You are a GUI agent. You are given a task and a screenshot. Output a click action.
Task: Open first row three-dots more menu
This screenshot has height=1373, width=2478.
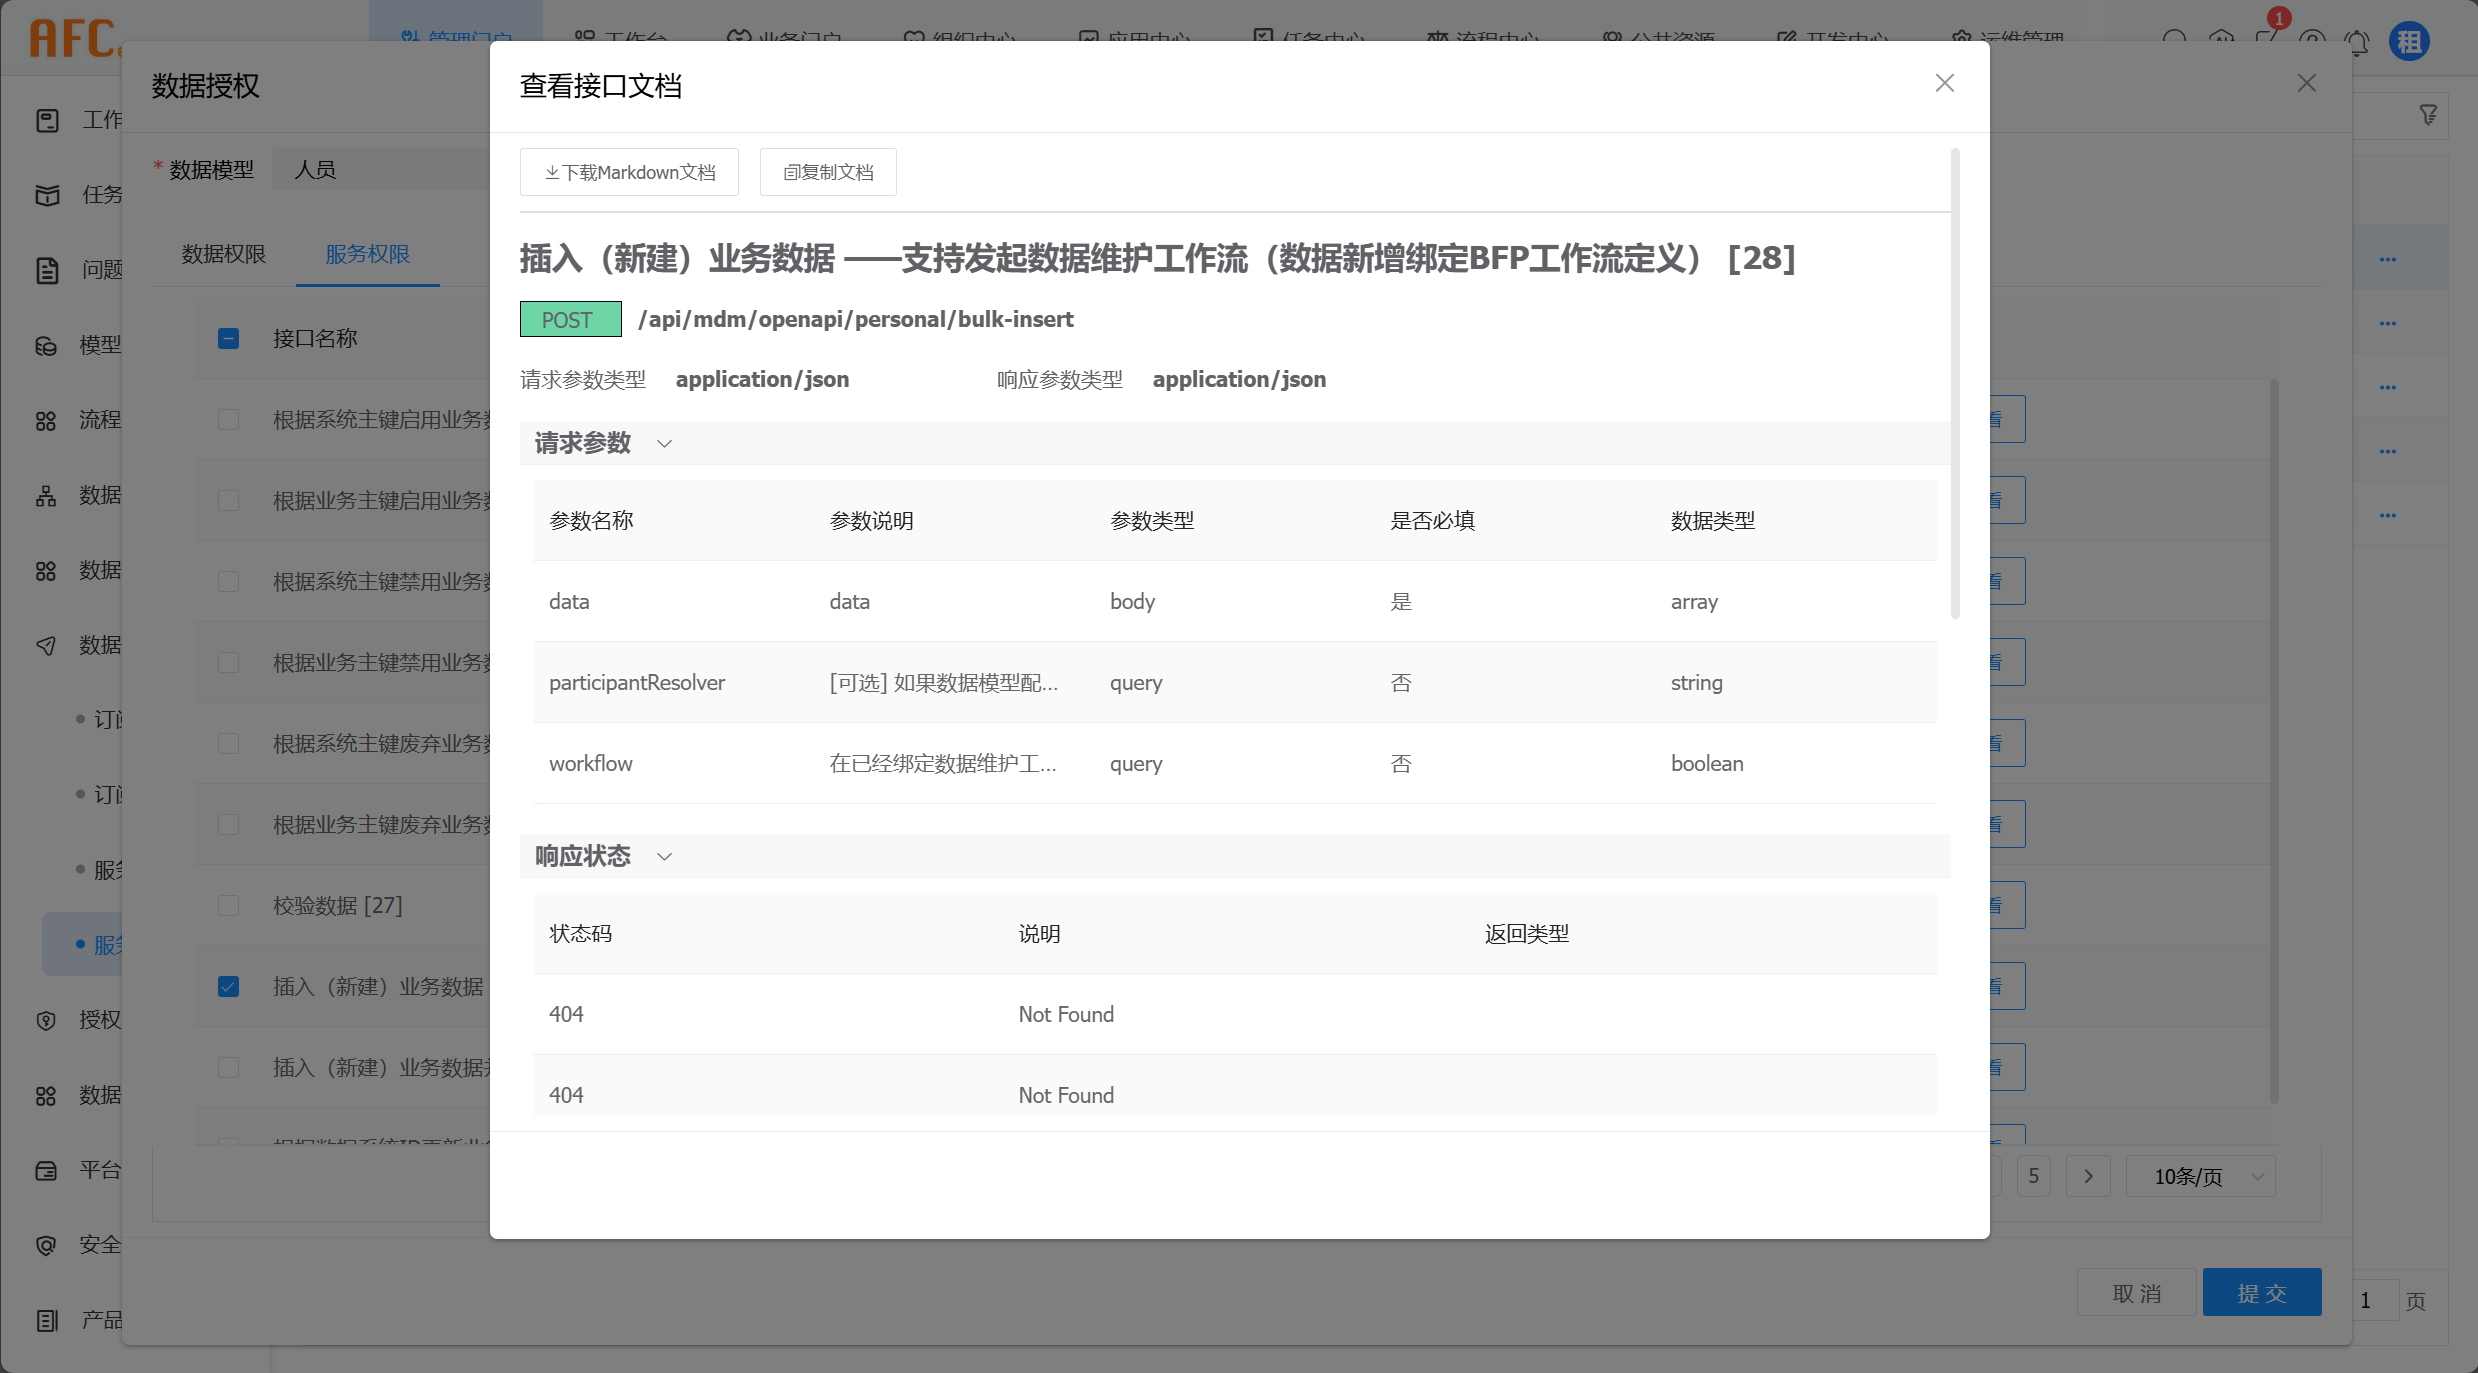(x=2388, y=260)
